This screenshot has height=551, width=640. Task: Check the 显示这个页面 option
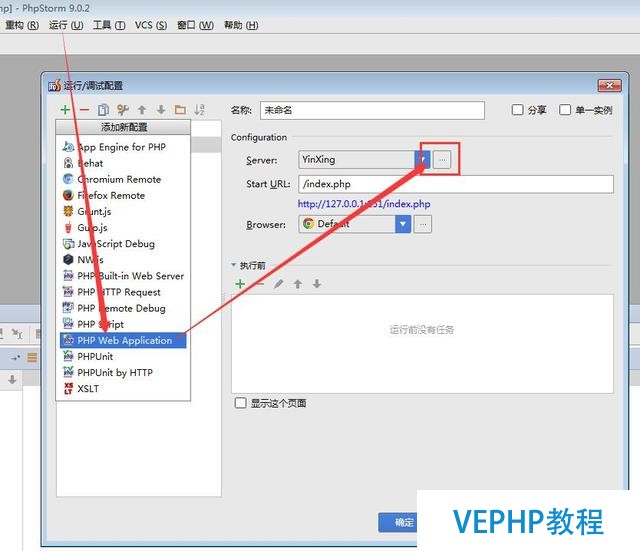pyautogui.click(x=240, y=403)
